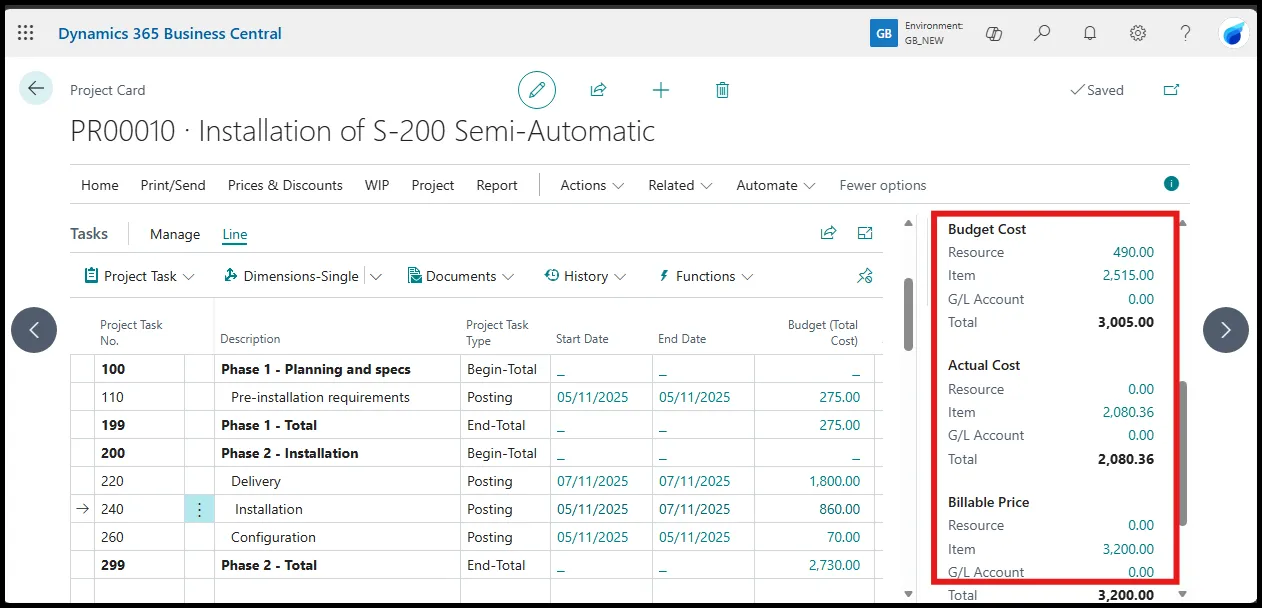Viewport: 1262px width, 608px height.
Task: Click Billable Price Item value 3,200.00
Action: point(1128,549)
